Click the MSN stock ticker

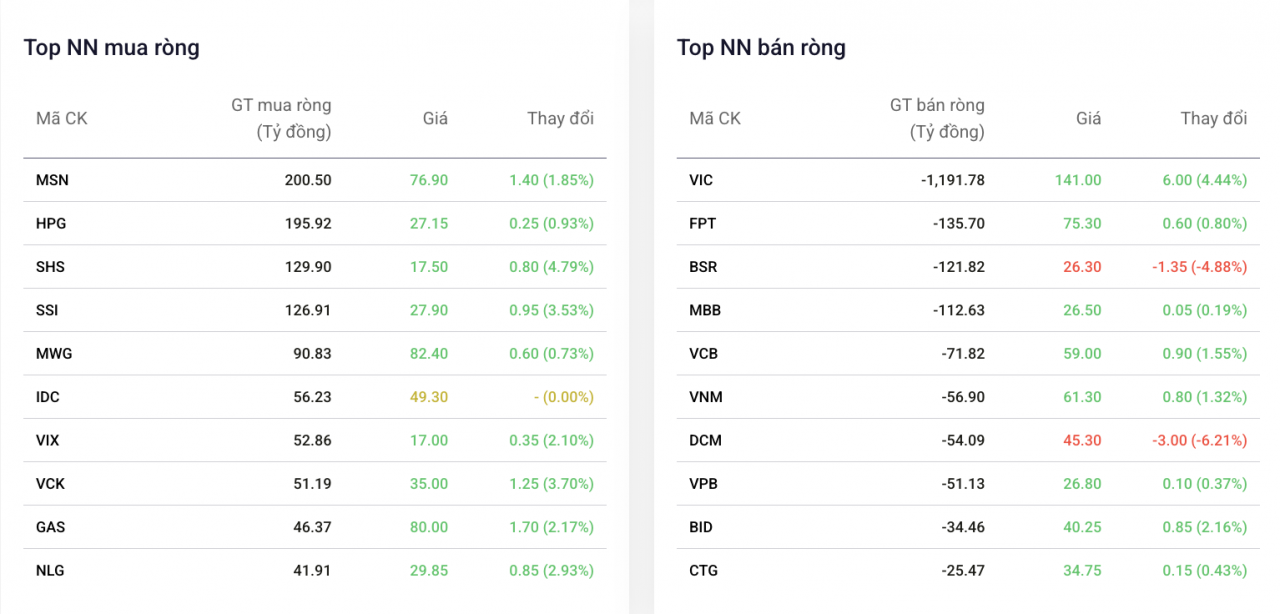52,180
